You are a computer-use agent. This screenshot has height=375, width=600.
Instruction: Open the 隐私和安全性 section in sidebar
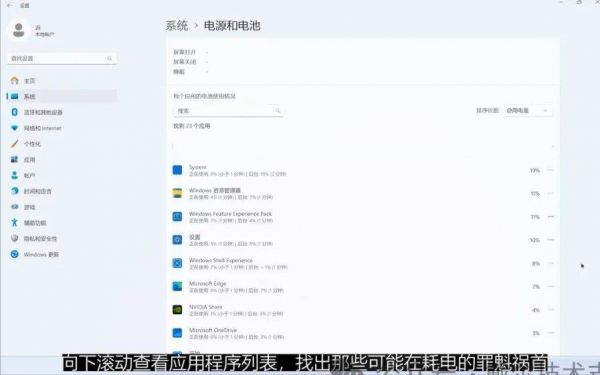[x=62, y=239]
